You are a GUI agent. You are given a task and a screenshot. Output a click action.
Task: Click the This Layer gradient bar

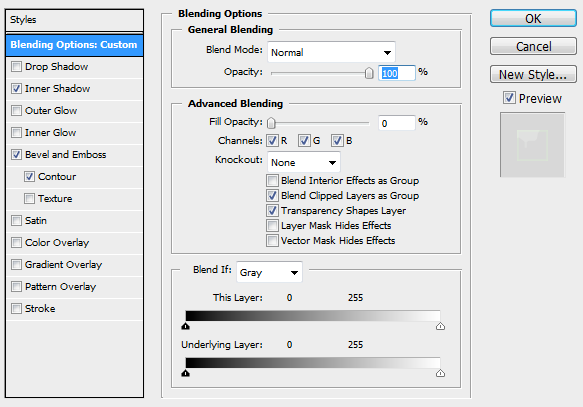tap(313, 316)
